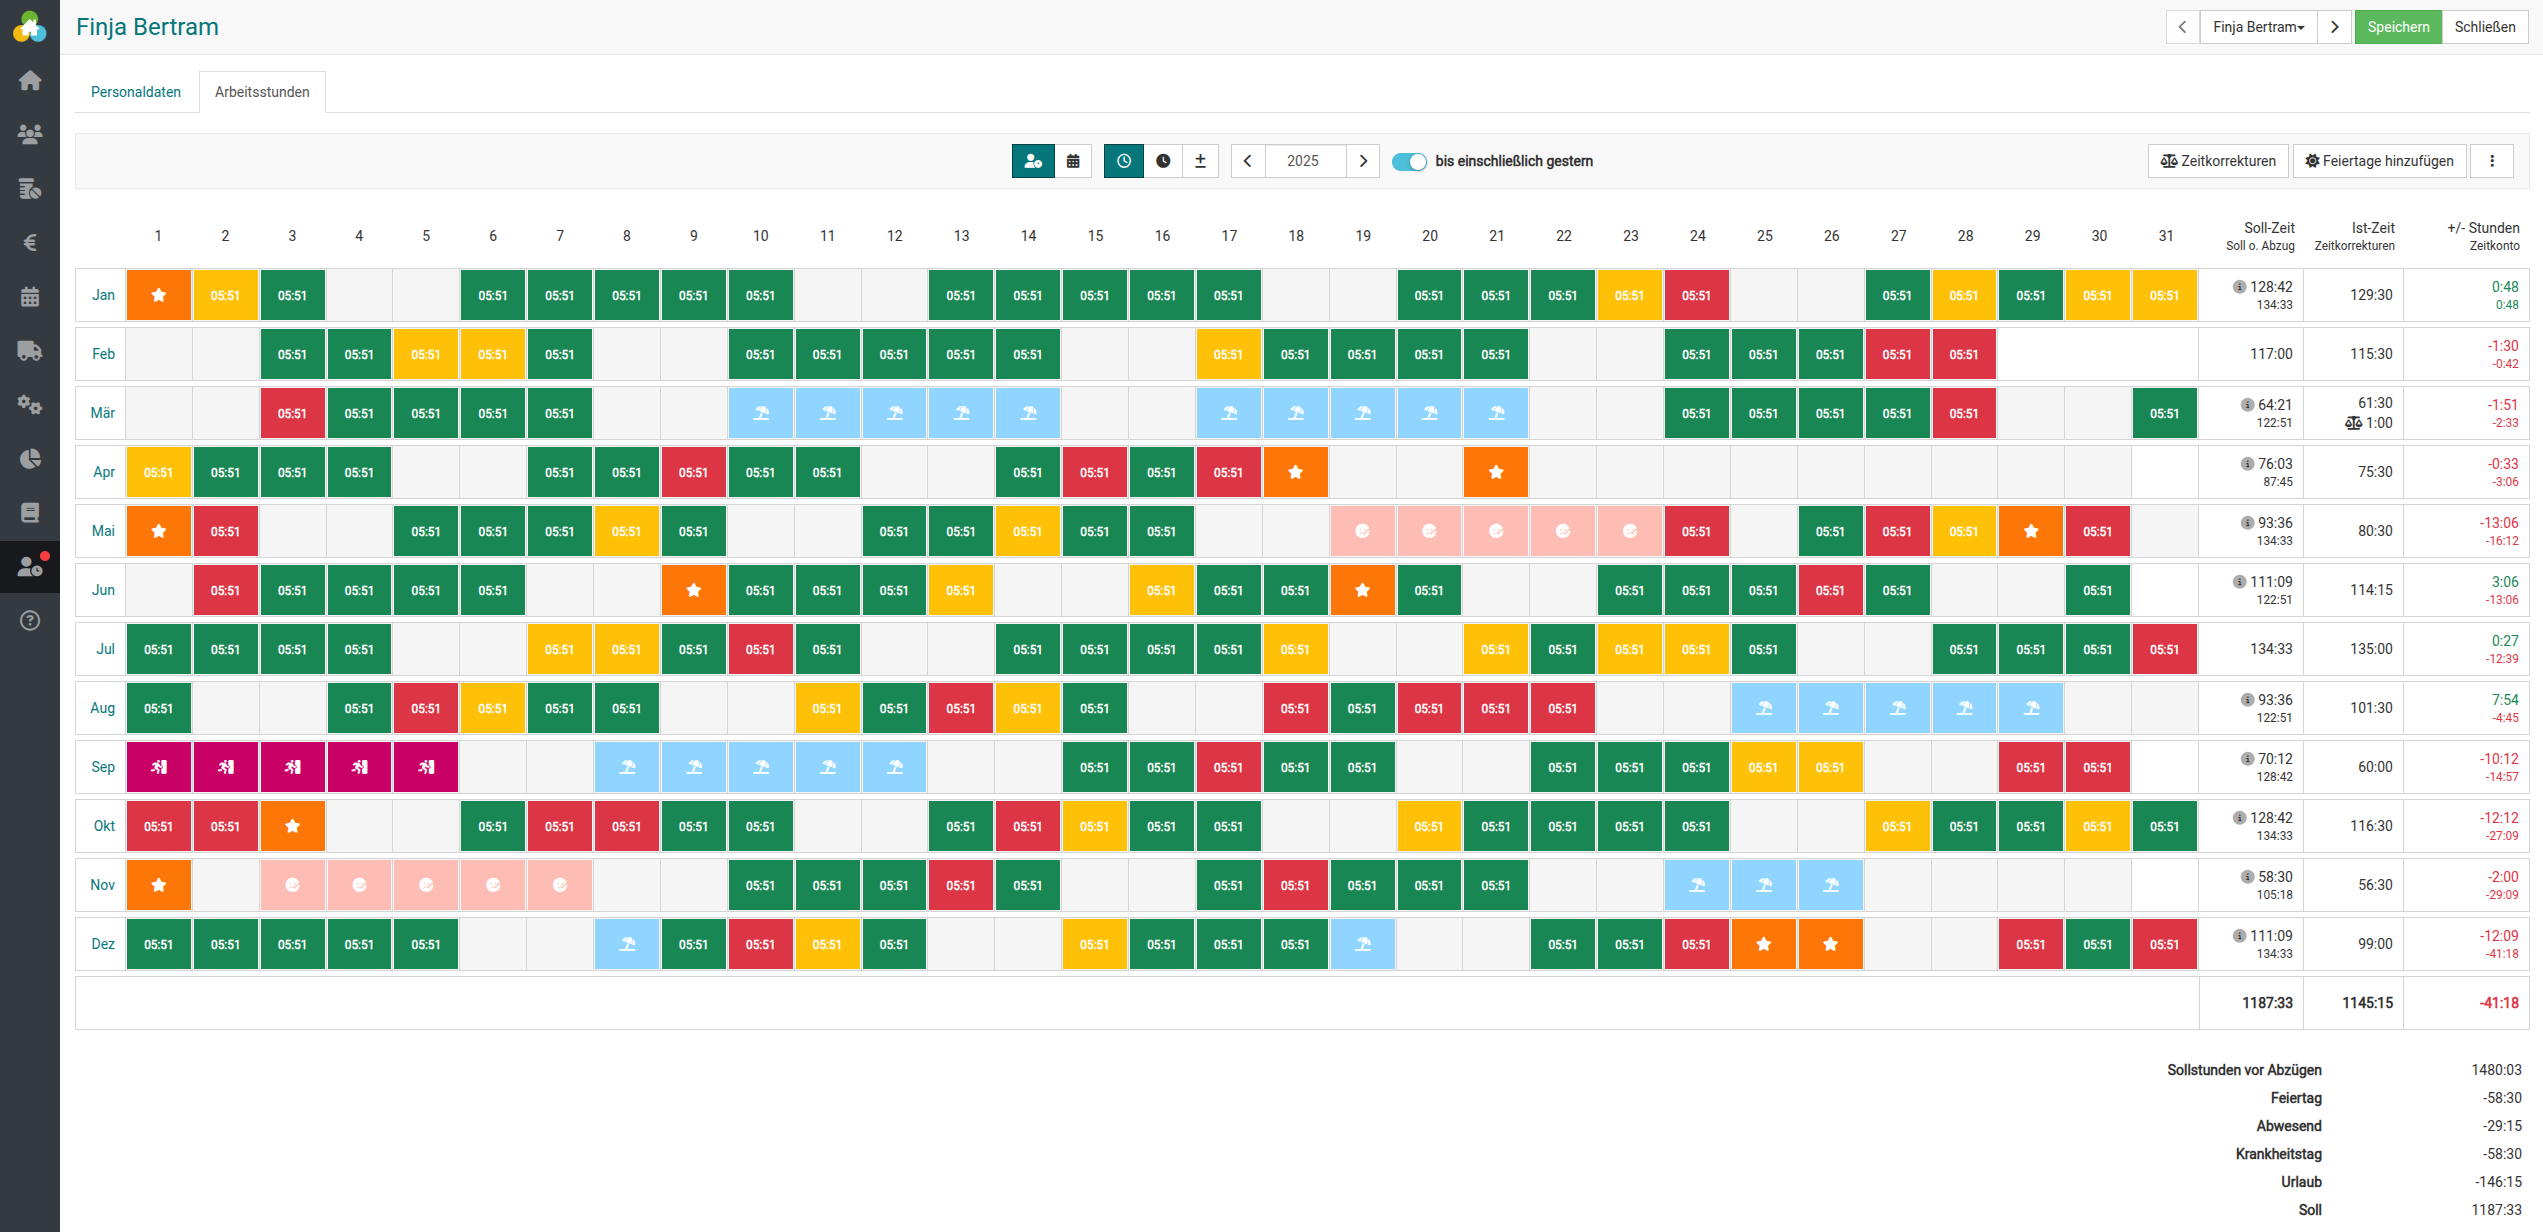This screenshot has width=2543, height=1232.
Task: Open the pie chart reports icon
Action: click(30, 459)
